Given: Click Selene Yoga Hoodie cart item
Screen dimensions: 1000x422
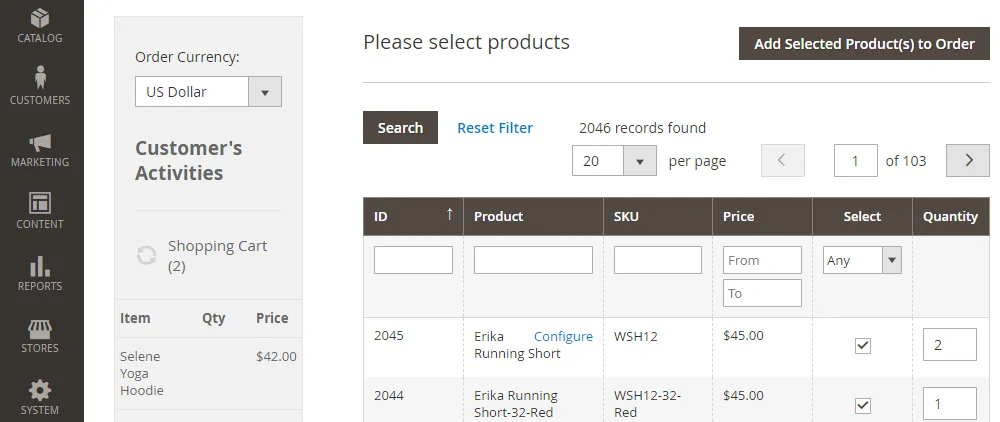Looking at the screenshot, I should point(142,374).
